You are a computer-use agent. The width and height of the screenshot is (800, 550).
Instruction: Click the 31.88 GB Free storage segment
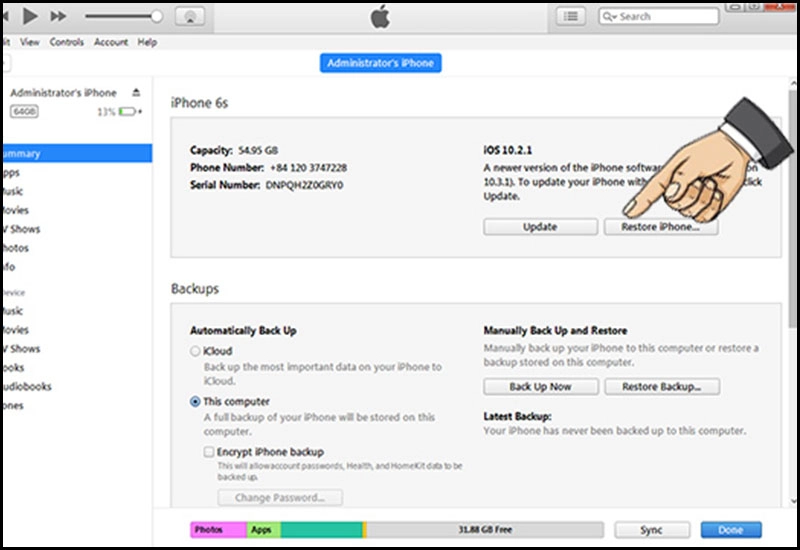click(485, 530)
